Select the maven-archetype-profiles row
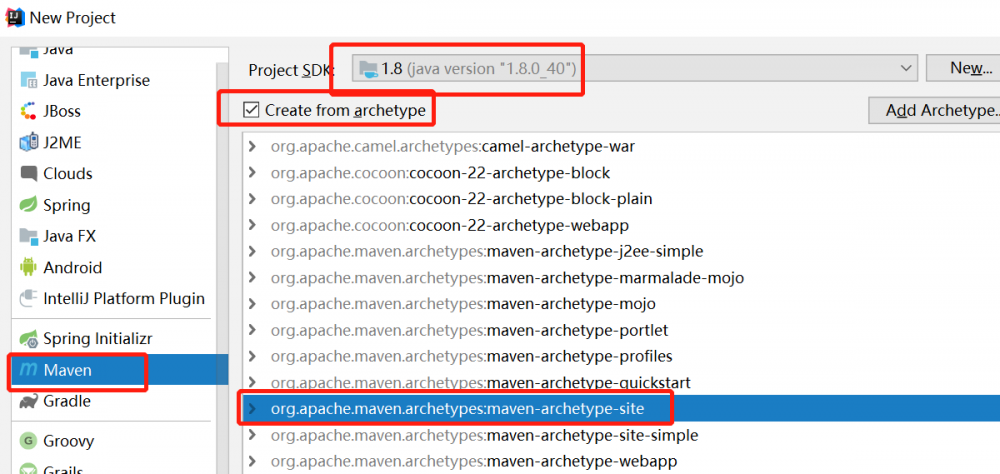This screenshot has width=1000, height=474. (x=621, y=356)
